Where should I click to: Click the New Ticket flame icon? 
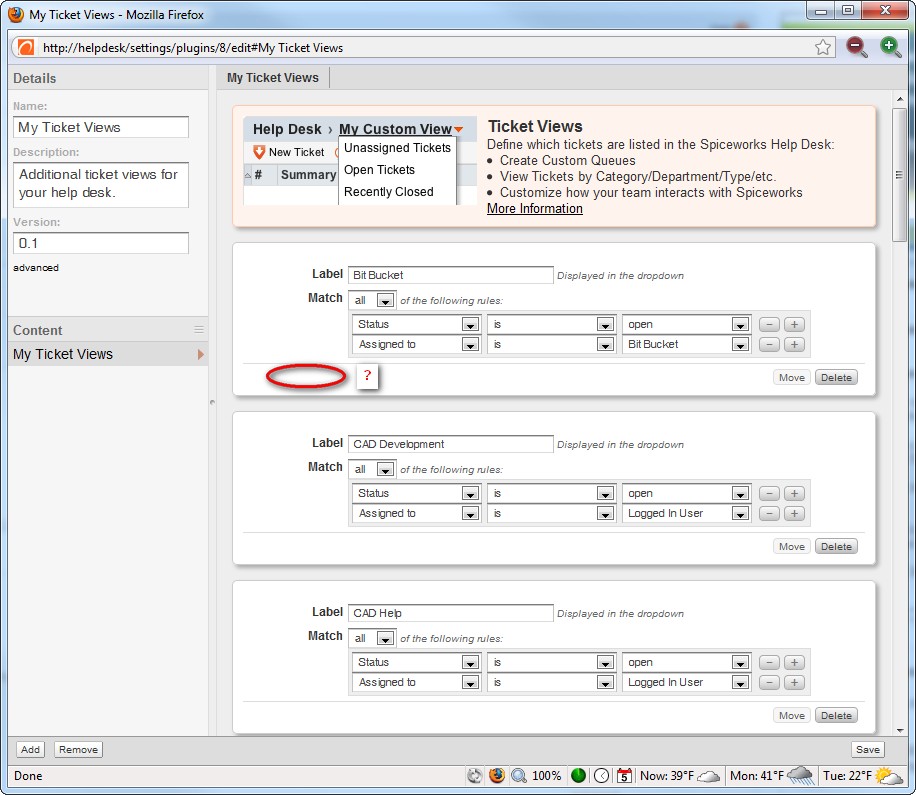point(261,152)
